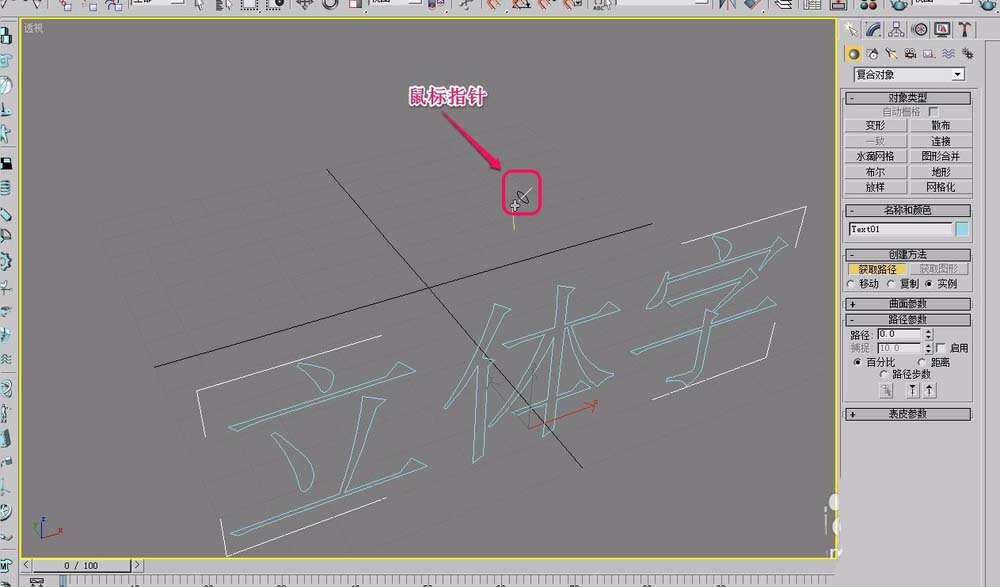Open the Modify panel tab
Screen dimensions: 1000x587
[875, 29]
